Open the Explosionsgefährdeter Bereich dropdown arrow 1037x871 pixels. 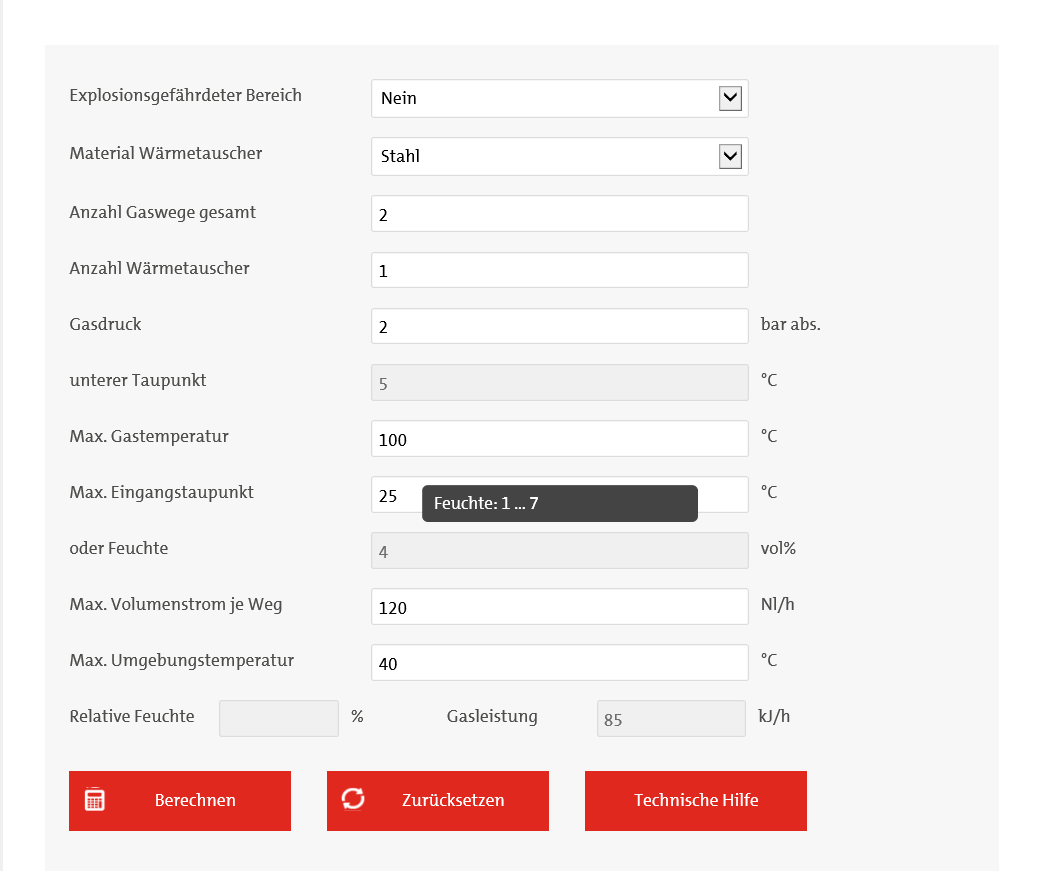tap(730, 98)
